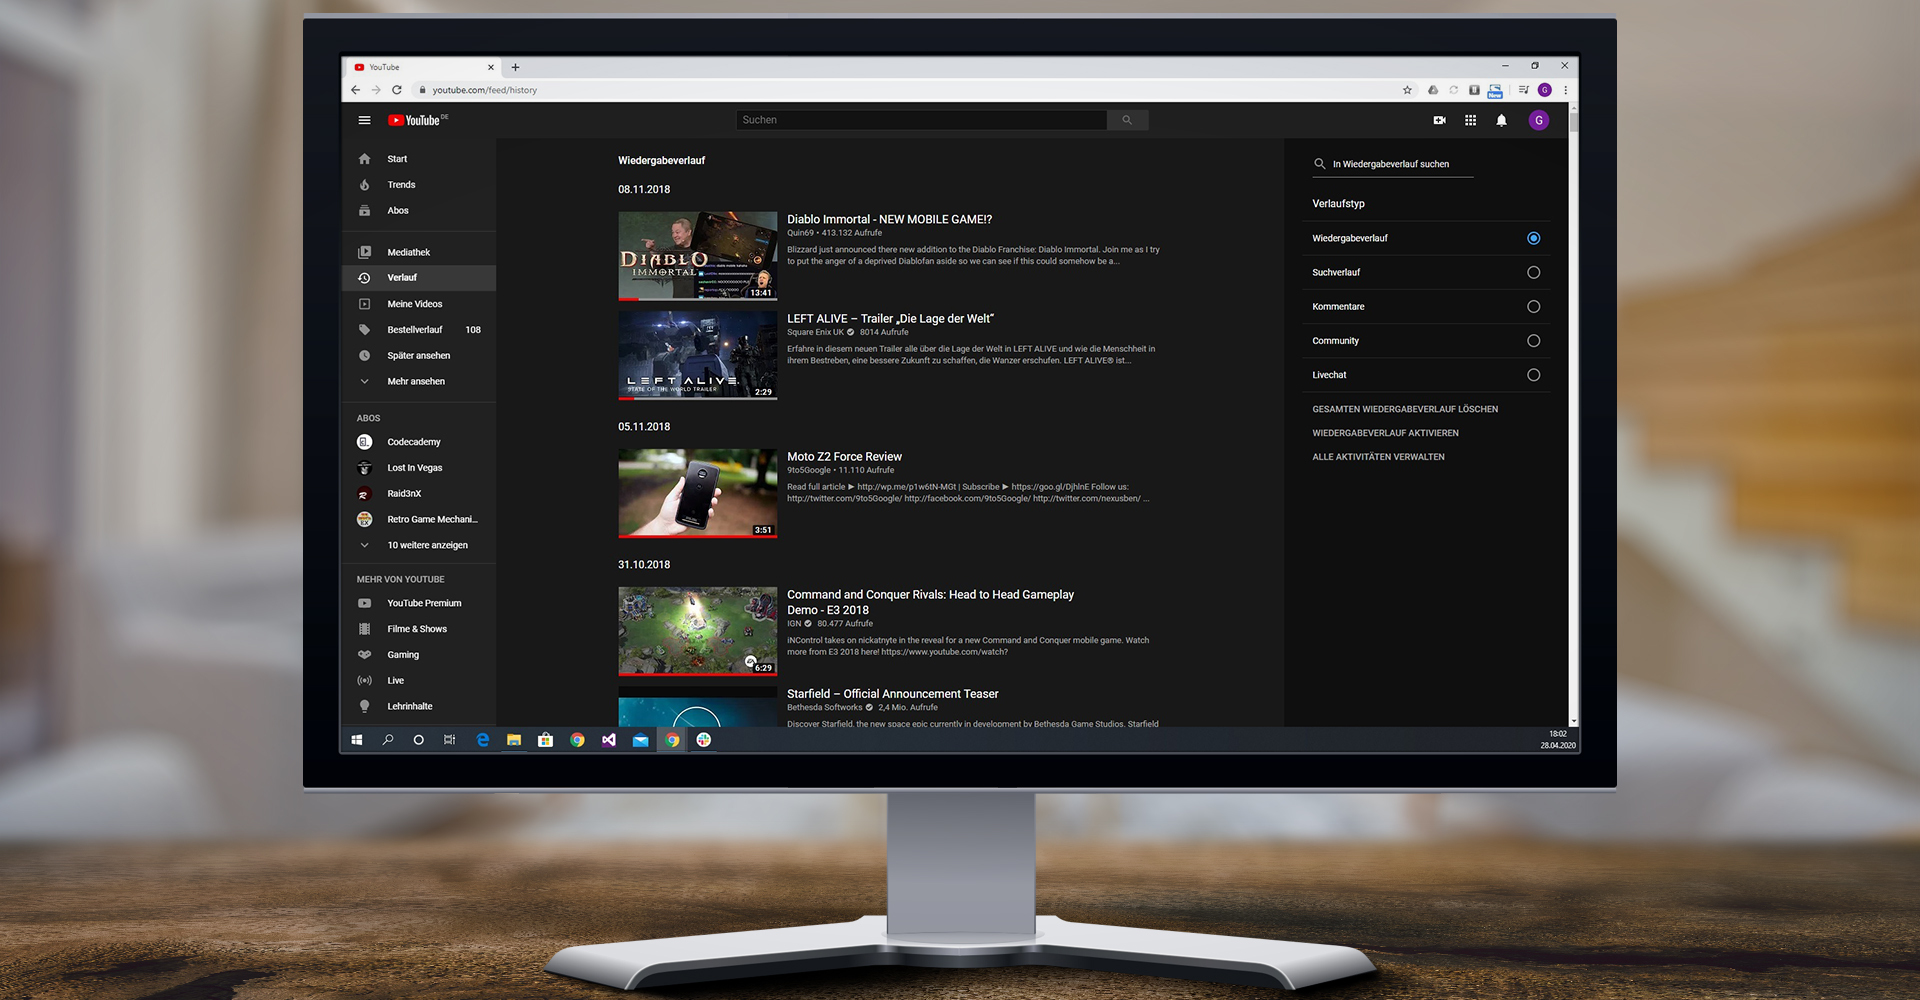Screen dimensions: 1920x1000
Task: Open the Gaming section
Action: click(x=419, y=655)
